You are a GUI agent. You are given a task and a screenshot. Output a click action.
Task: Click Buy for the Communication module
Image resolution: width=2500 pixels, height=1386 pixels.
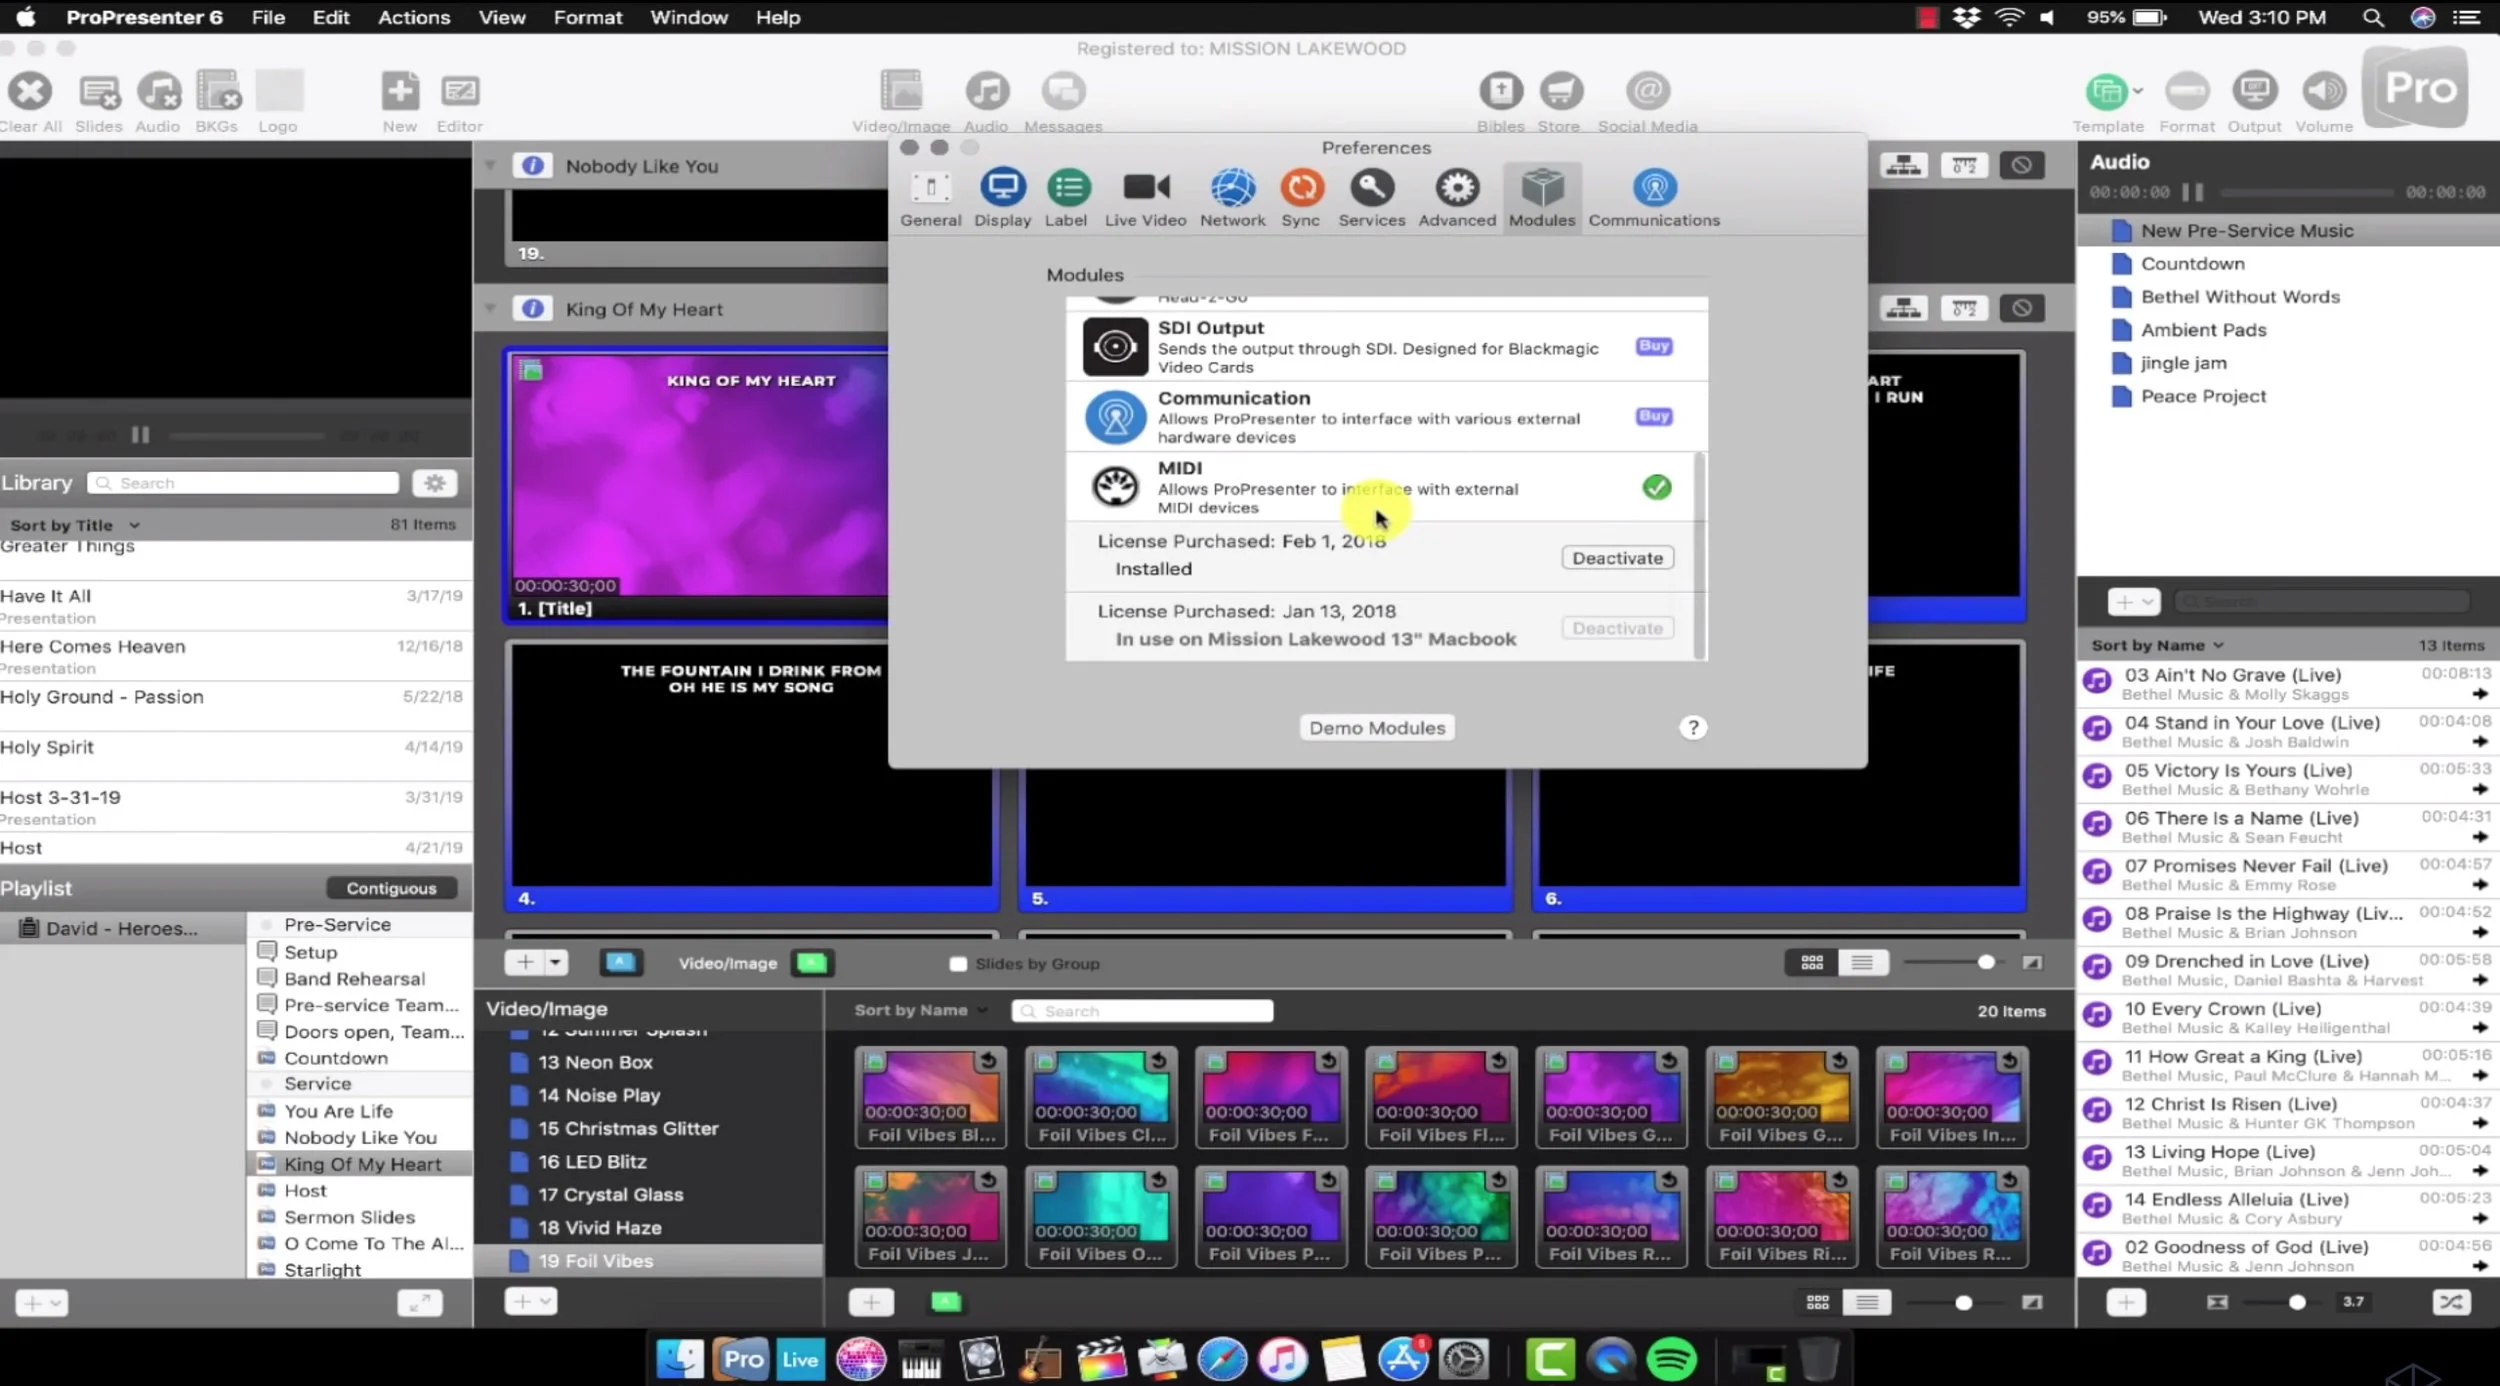[1654, 416]
